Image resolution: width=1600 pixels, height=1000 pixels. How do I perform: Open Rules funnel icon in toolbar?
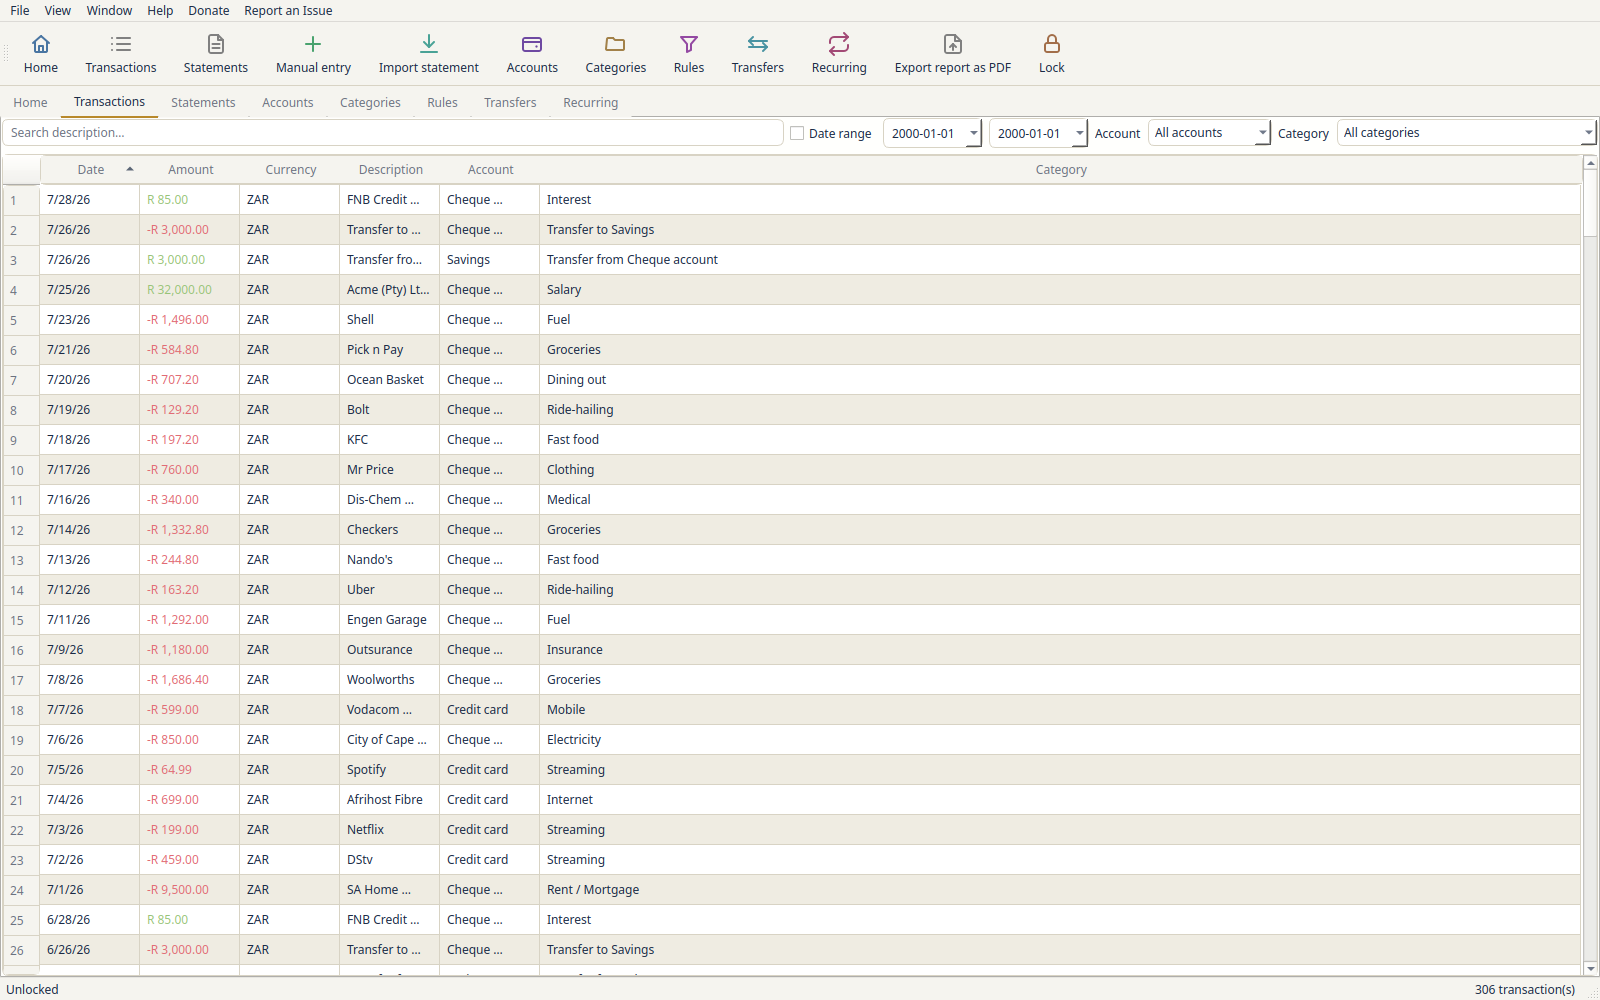click(689, 44)
